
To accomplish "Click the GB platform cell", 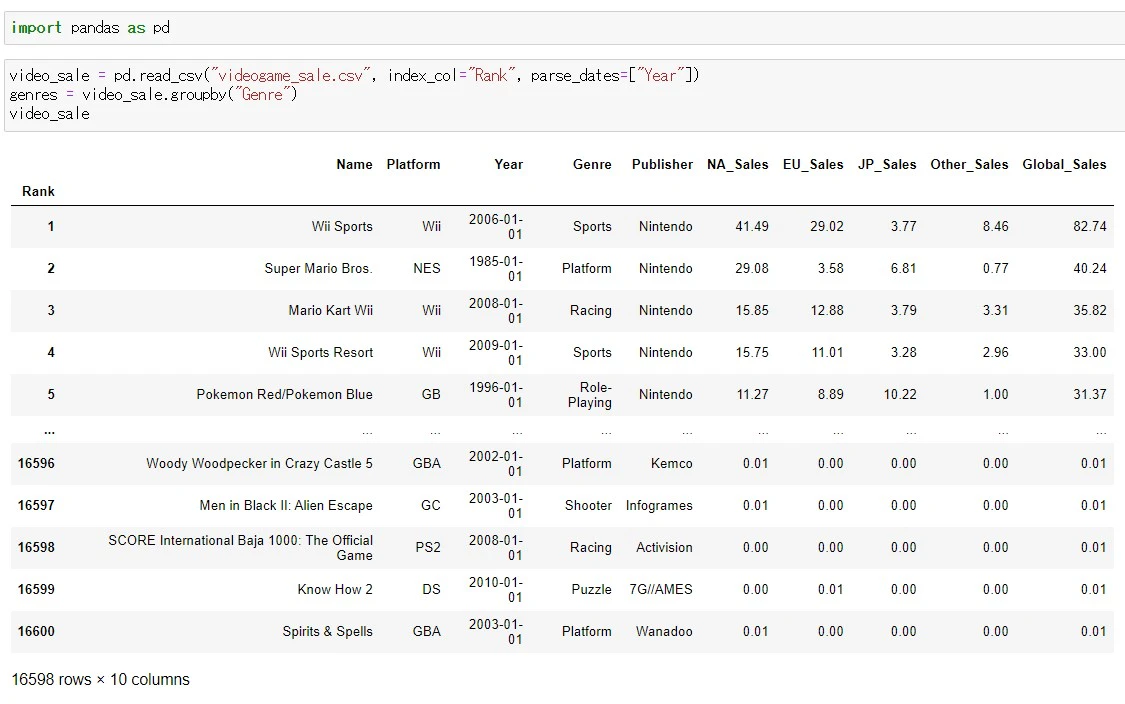I will (431, 395).
